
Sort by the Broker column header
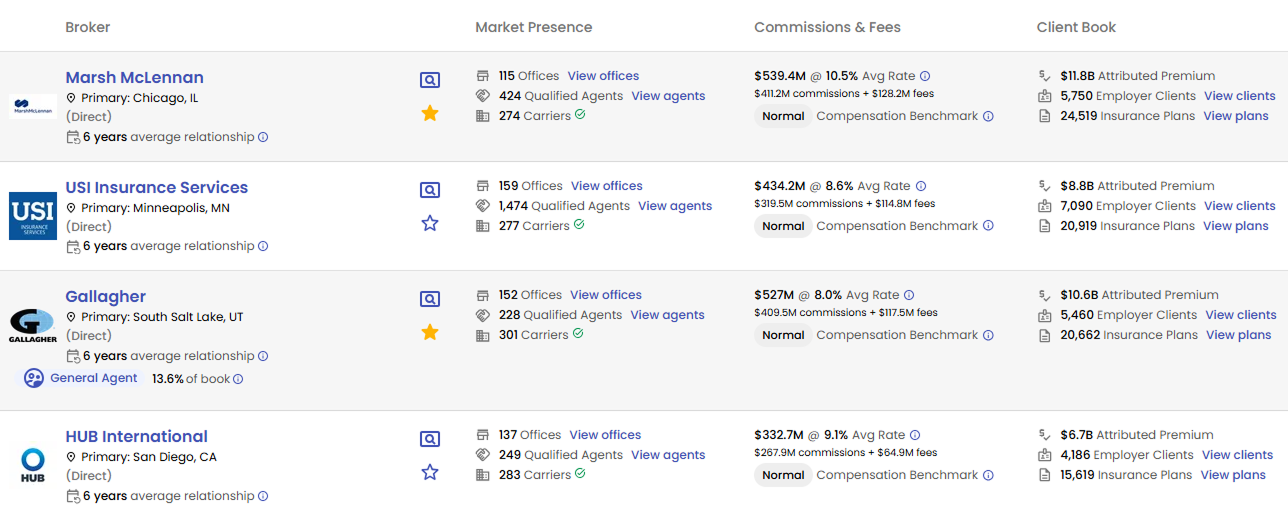[88, 27]
